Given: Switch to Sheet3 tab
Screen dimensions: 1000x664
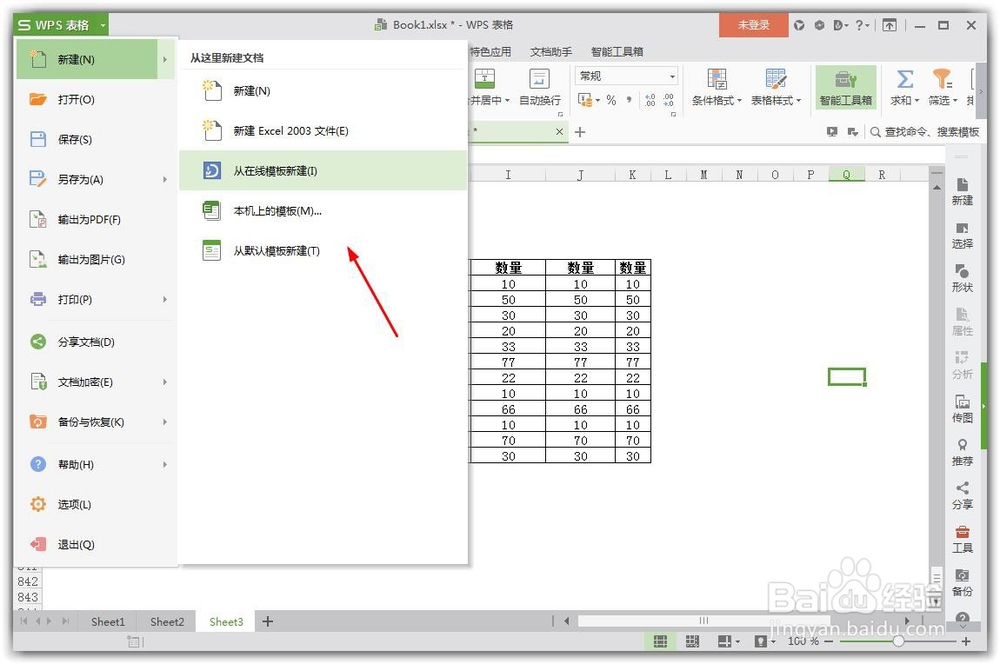Looking at the screenshot, I should (226, 622).
